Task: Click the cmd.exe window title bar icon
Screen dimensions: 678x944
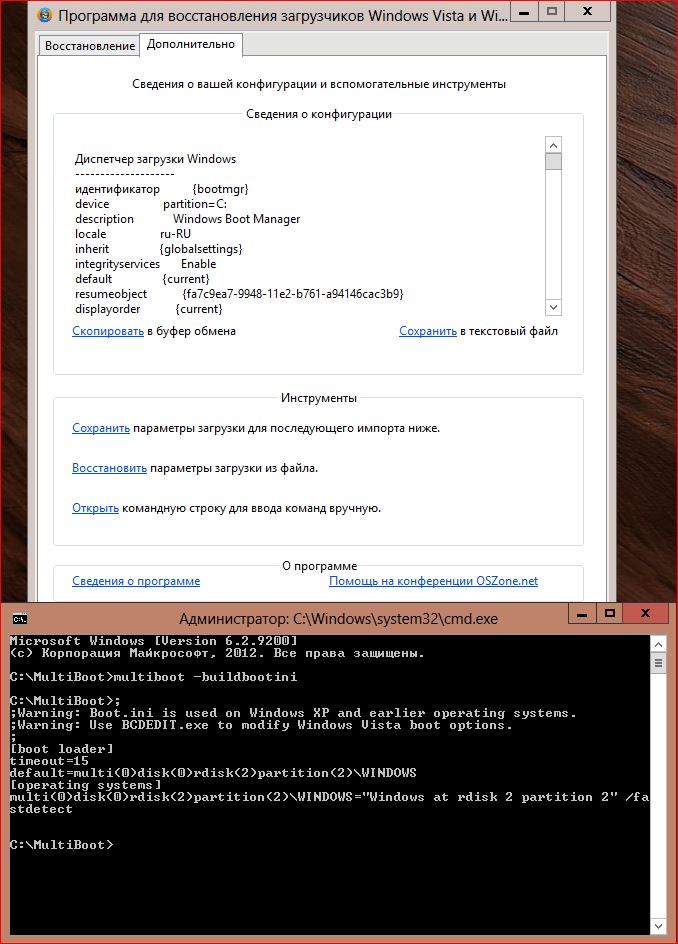Action: (x=20, y=618)
